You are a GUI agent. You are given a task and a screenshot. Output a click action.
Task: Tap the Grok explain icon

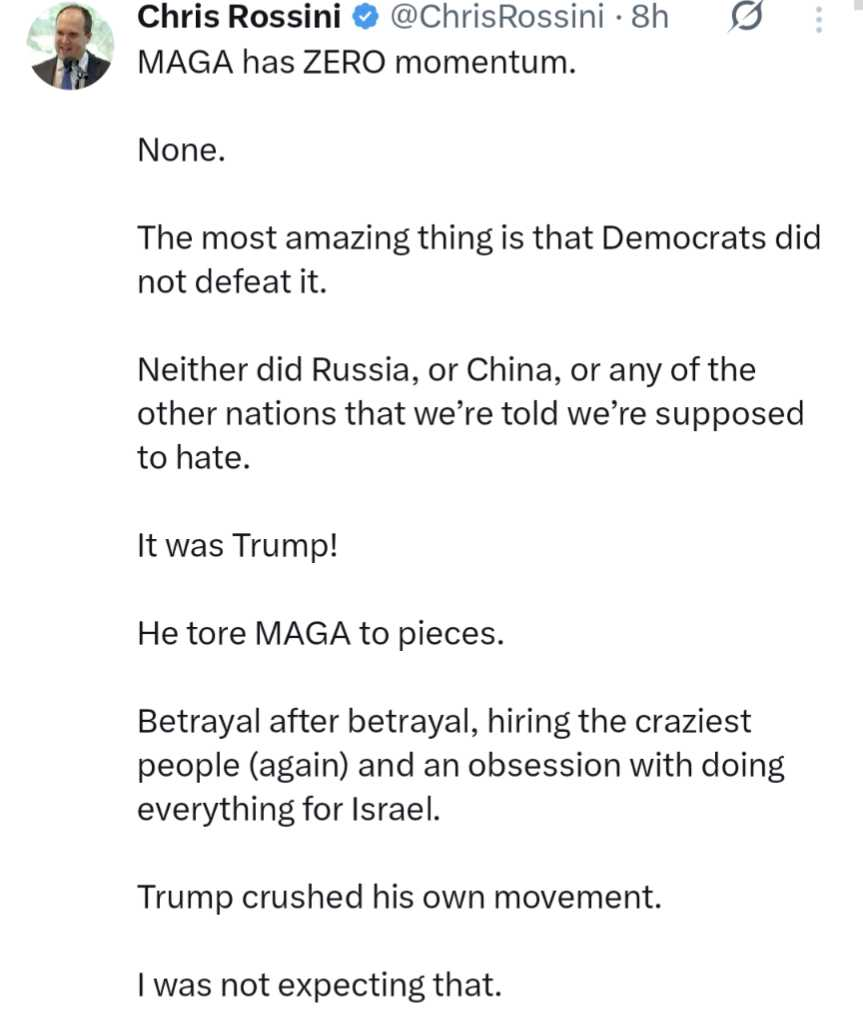pos(748,17)
